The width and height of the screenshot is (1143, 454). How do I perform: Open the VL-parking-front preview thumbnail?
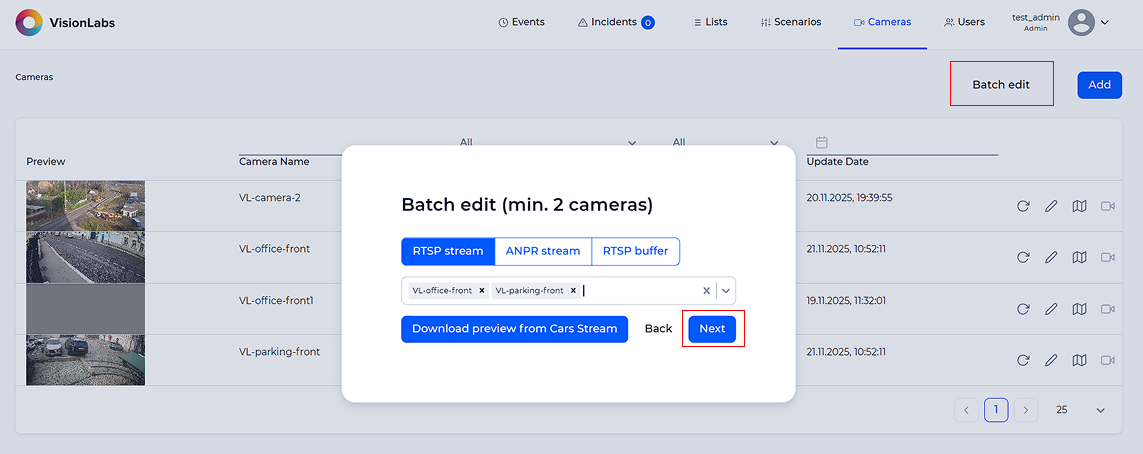(85, 360)
